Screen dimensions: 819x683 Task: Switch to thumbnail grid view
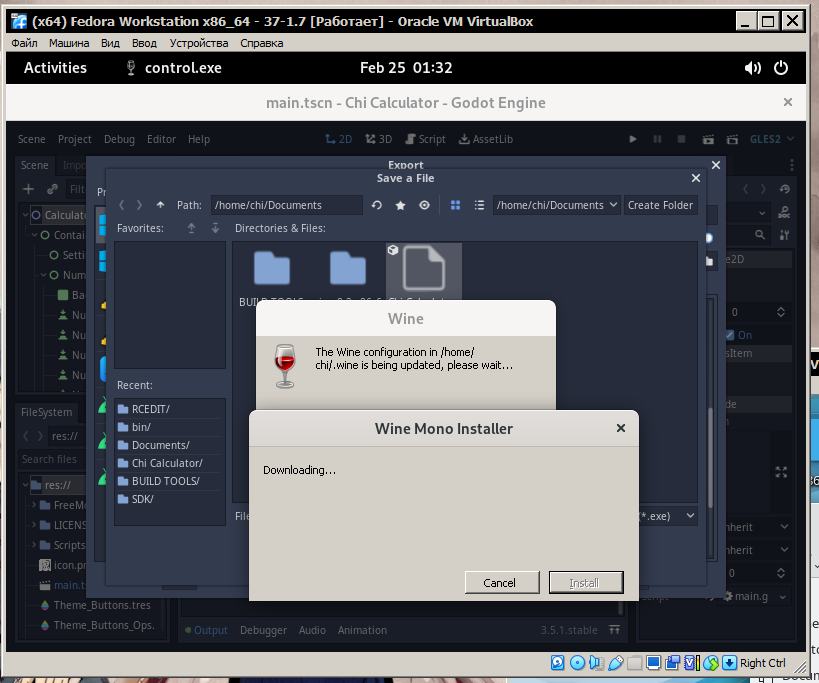455,205
